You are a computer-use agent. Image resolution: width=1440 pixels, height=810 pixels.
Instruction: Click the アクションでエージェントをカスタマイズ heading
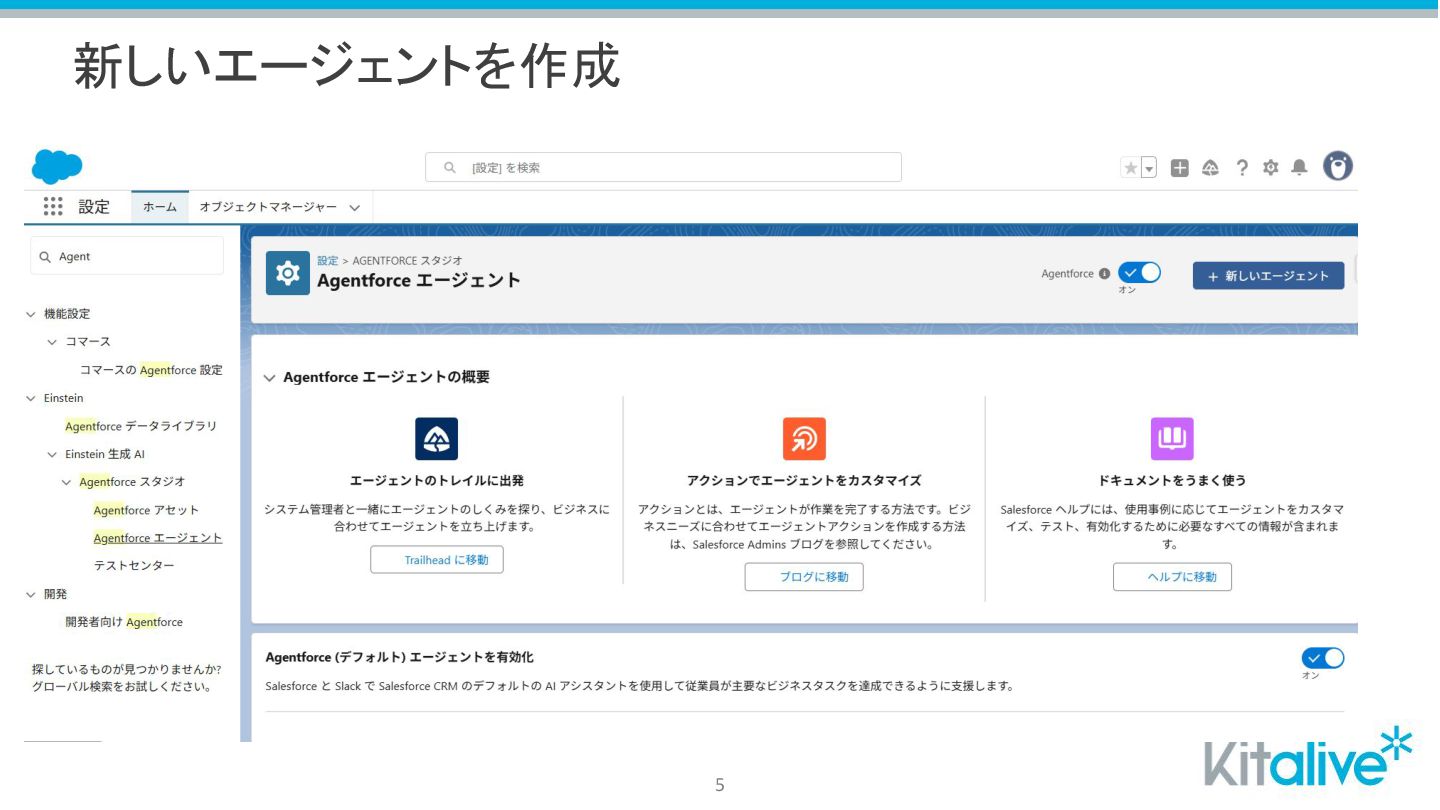click(x=804, y=480)
